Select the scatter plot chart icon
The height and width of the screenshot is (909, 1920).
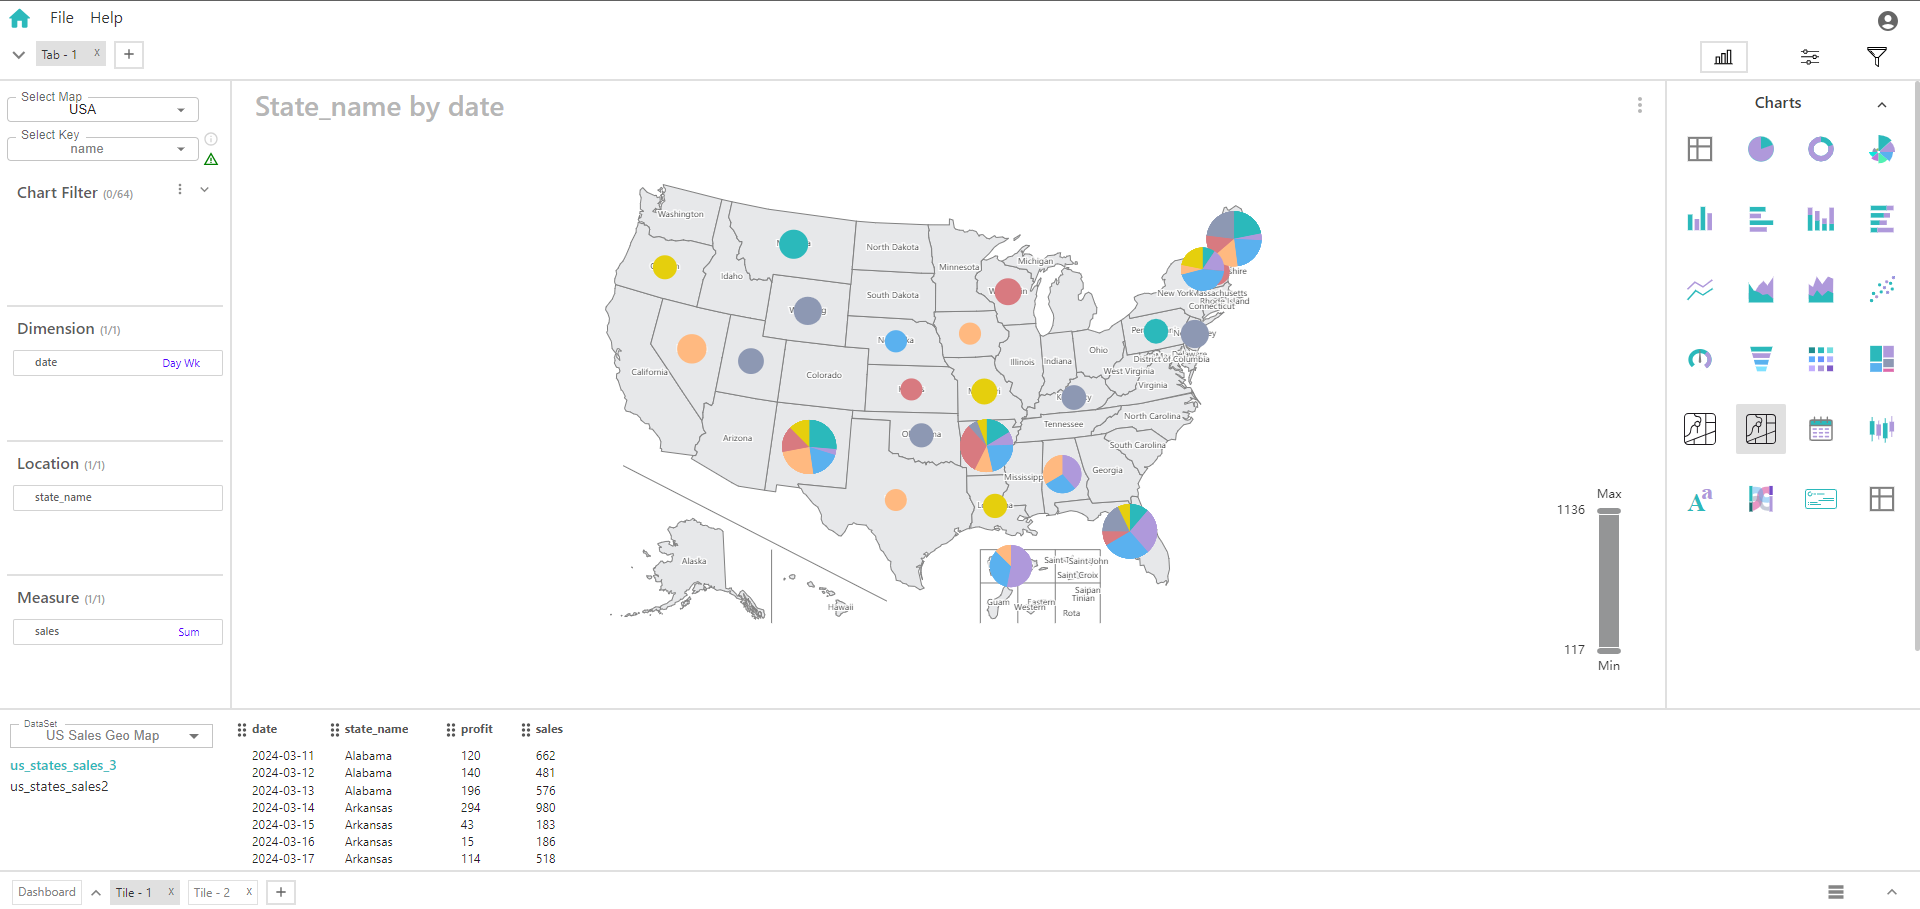(1881, 289)
